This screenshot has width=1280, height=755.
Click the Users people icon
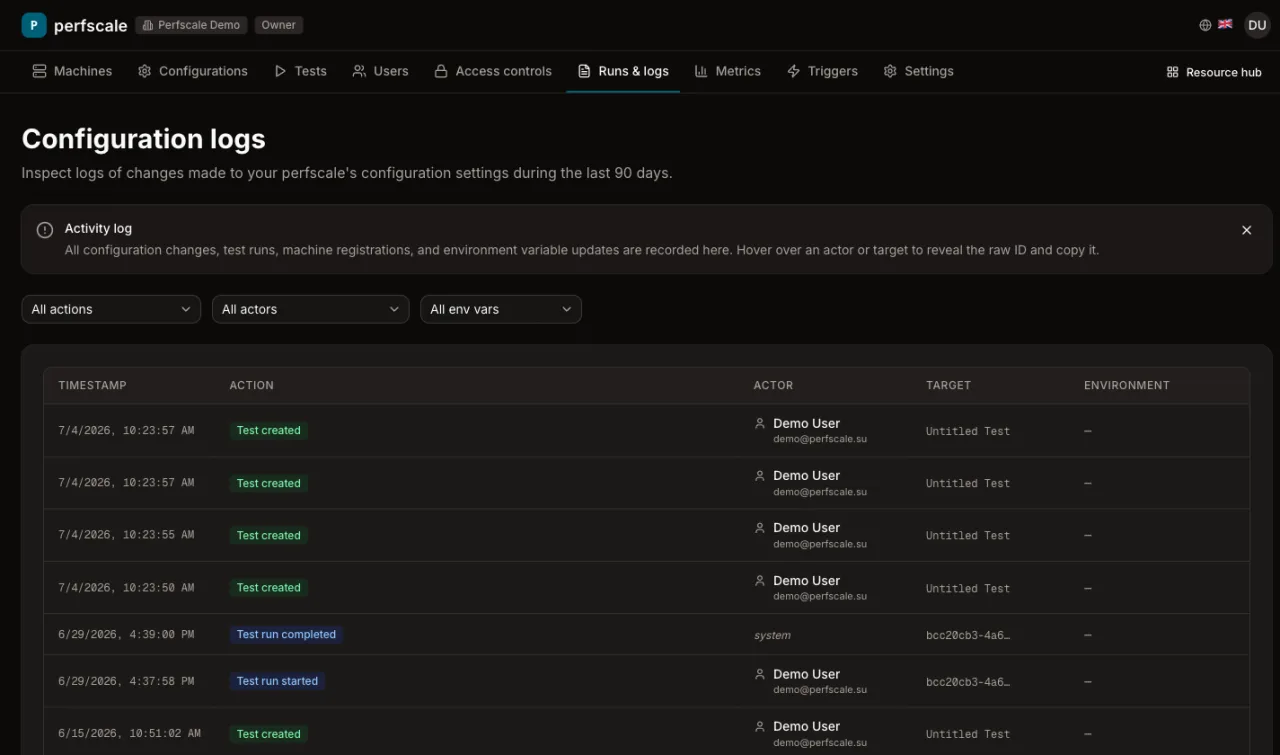[x=359, y=71]
